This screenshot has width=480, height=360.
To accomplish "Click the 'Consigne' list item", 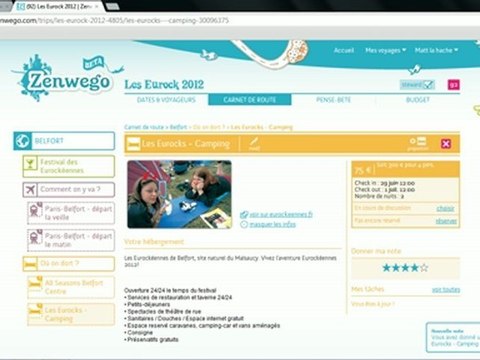I will (140, 333).
